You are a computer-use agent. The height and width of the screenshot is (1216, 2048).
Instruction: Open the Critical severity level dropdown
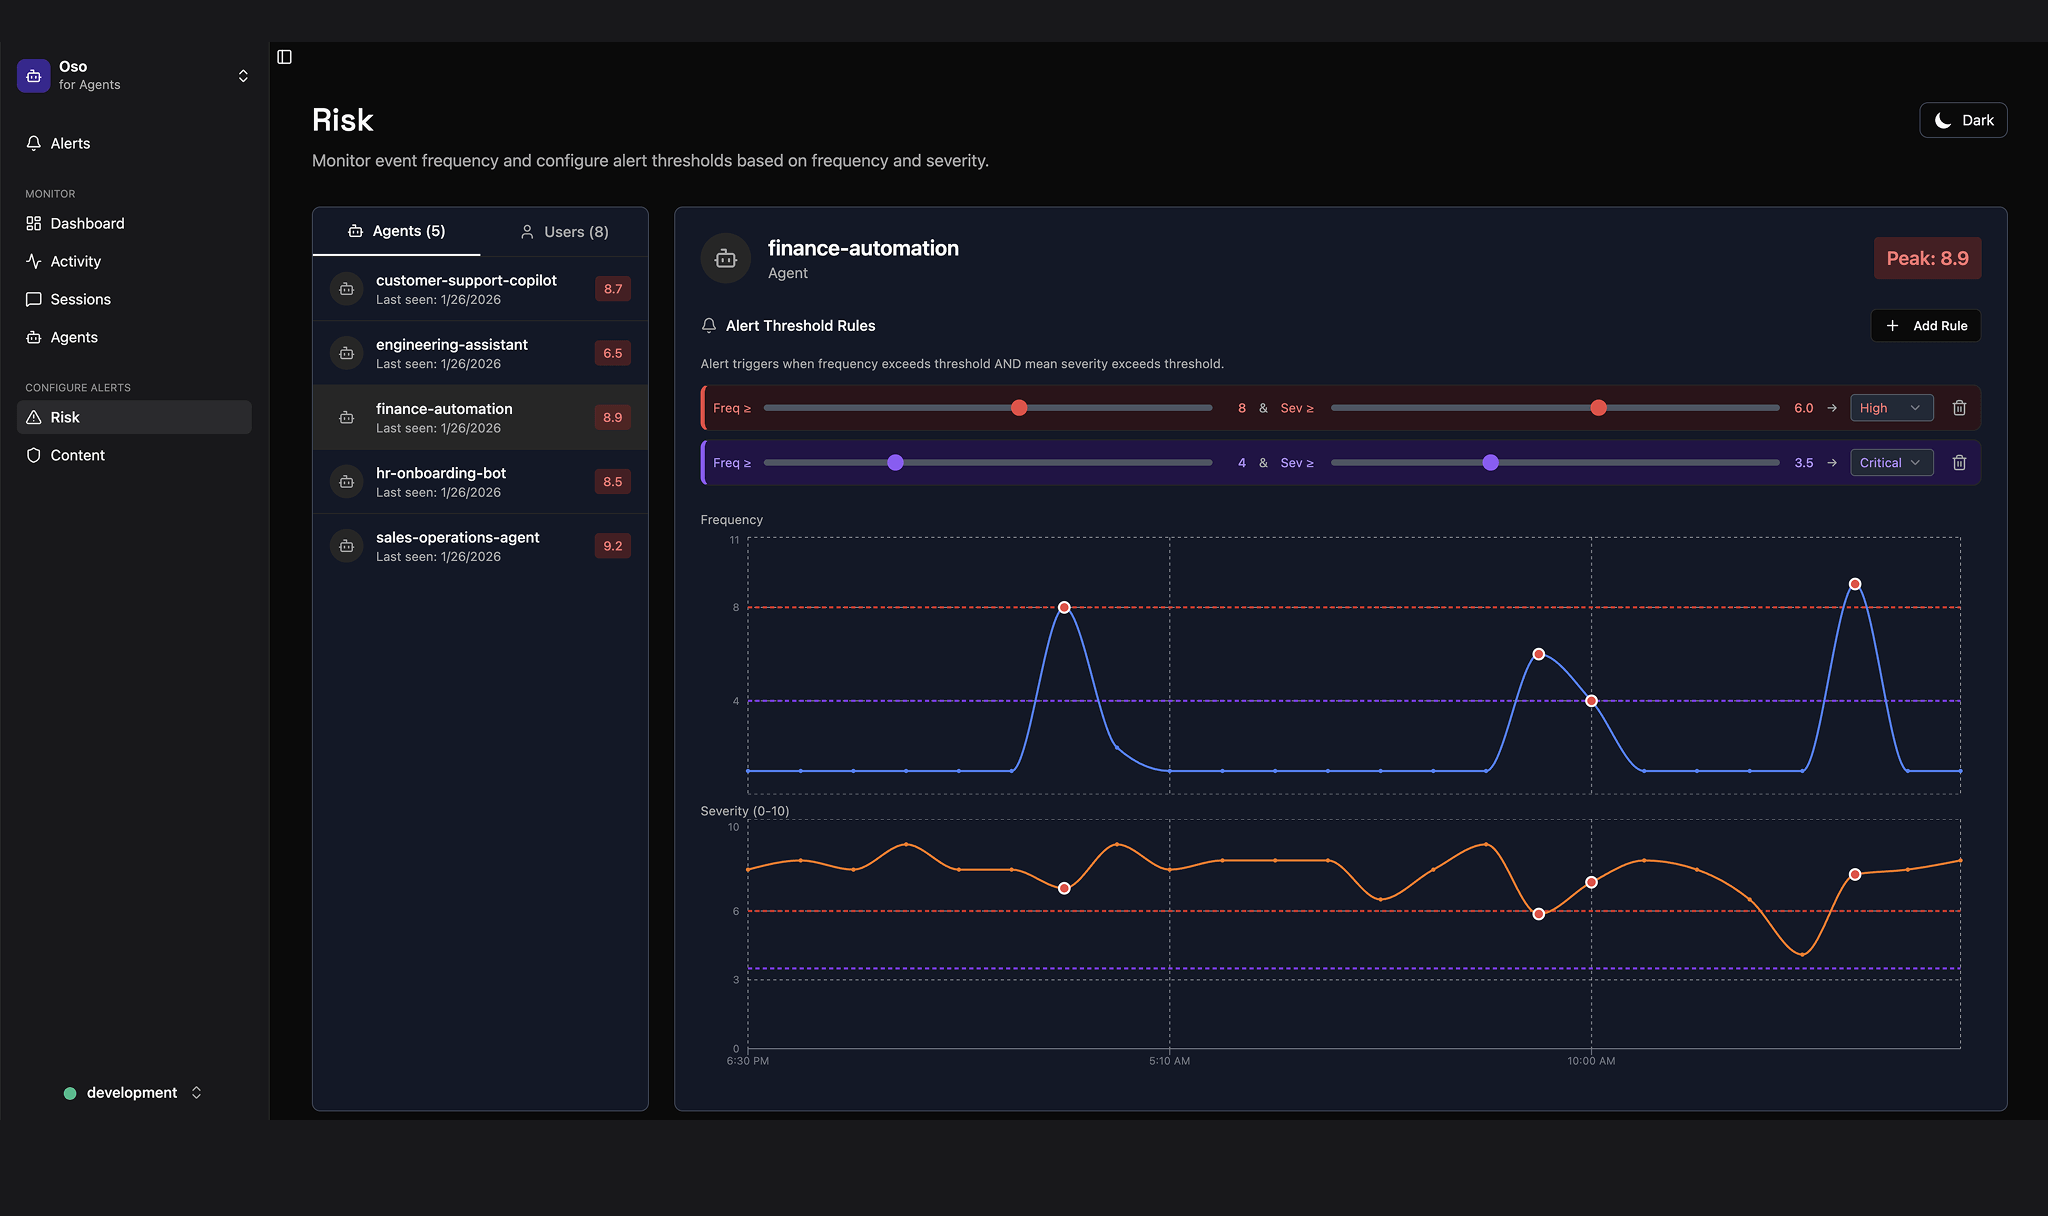click(x=1890, y=462)
